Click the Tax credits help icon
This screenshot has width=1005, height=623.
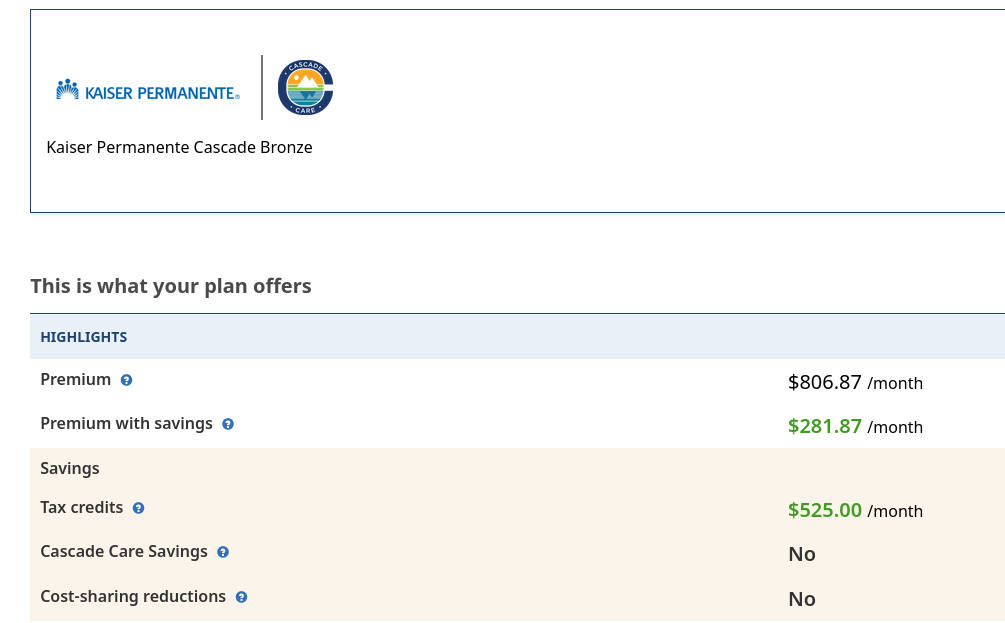coord(139,508)
